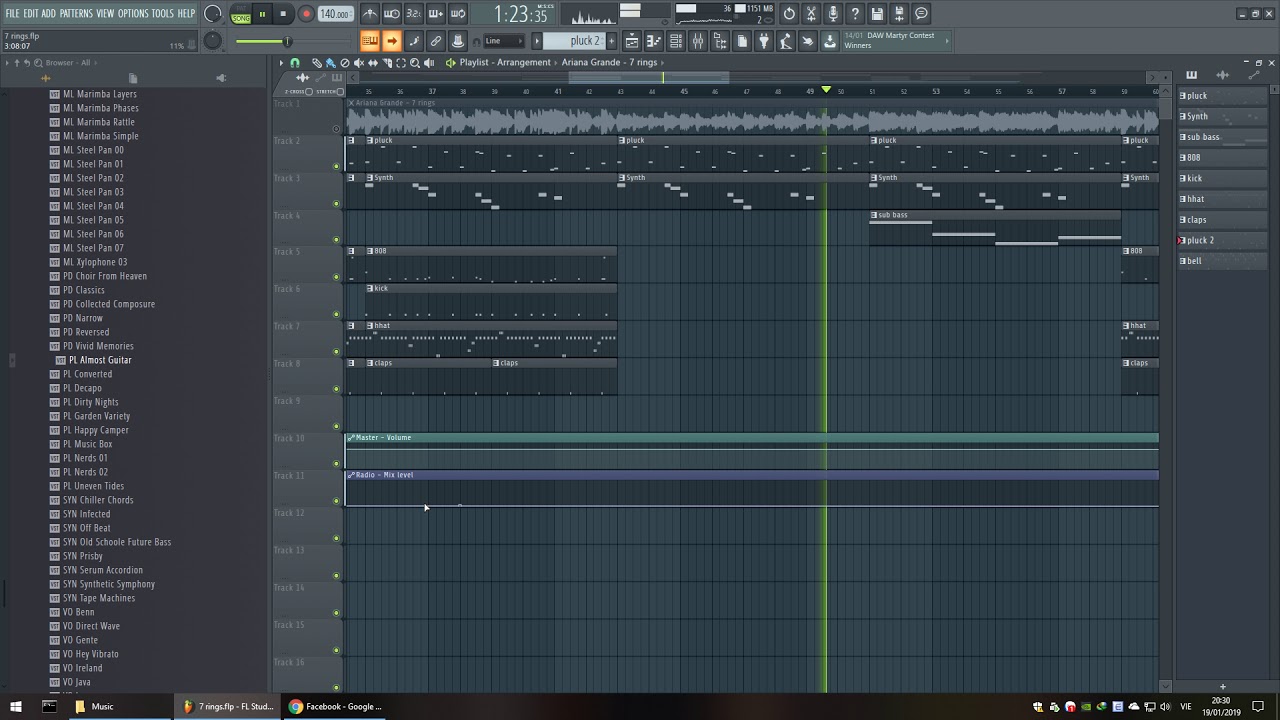The height and width of the screenshot is (720, 1280).
Task: Open Windows Start menu
Action: [x=15, y=706]
